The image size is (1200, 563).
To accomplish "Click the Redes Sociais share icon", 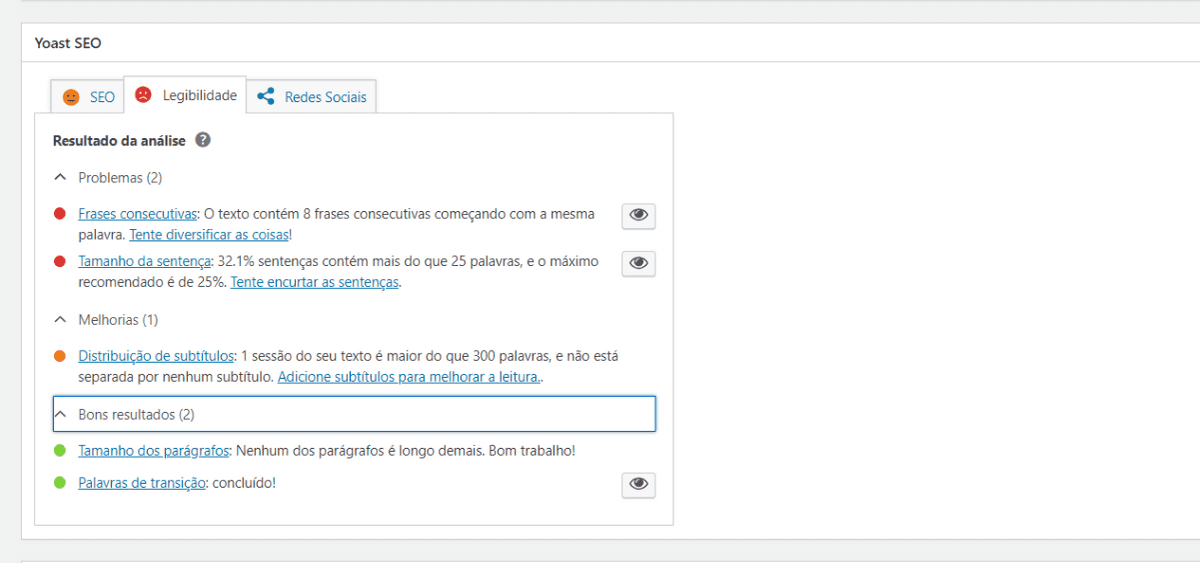I will tap(266, 97).
